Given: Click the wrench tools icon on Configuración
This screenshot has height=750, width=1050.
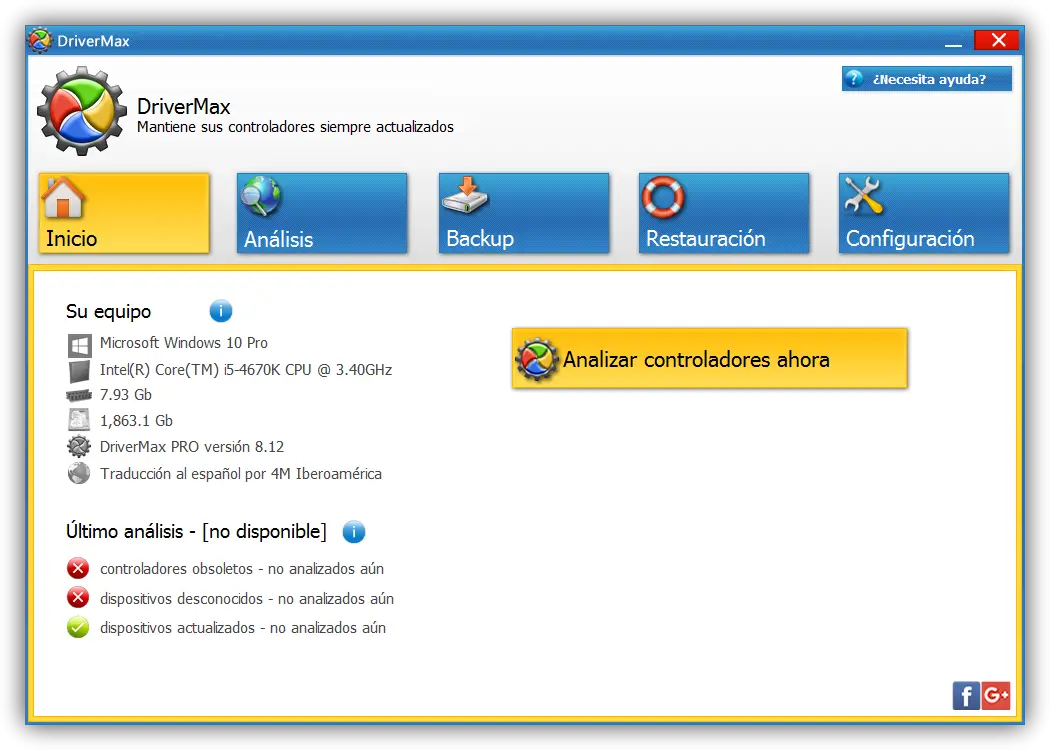Looking at the screenshot, I should pyautogui.click(x=863, y=196).
